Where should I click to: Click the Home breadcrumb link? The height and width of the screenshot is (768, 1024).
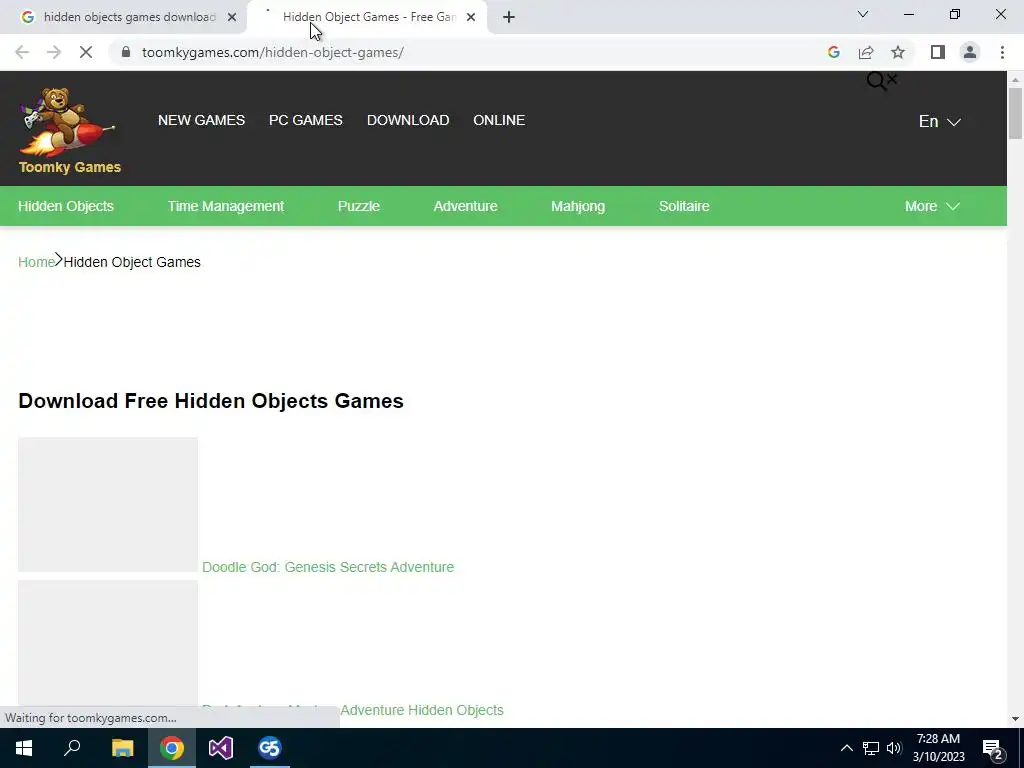click(36, 262)
